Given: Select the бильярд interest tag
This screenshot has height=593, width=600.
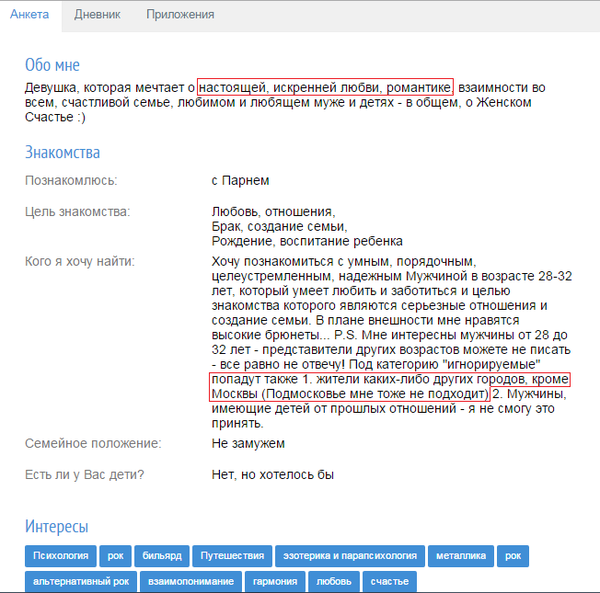Looking at the screenshot, I should pyautogui.click(x=162, y=556).
